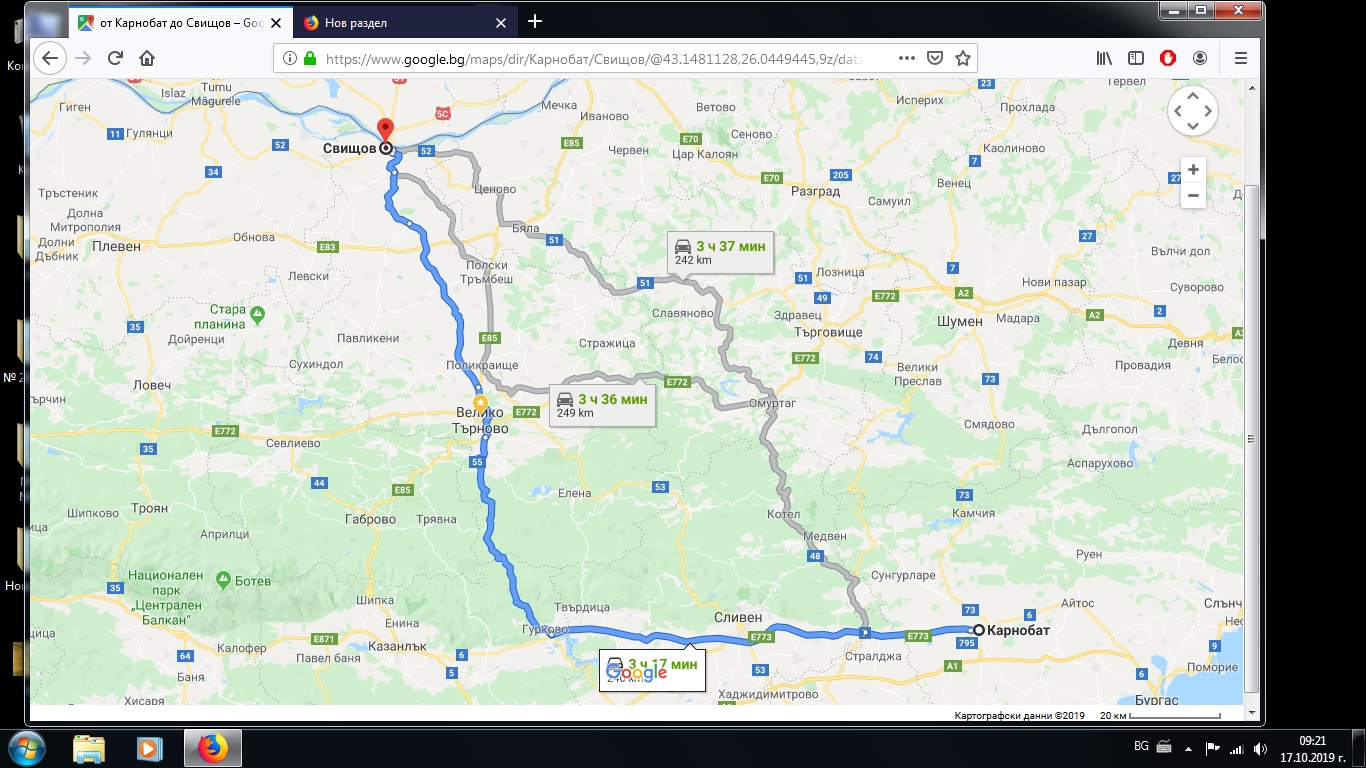The width and height of the screenshot is (1366, 768).
Task: Click the BG keyboard language indicator
Action: [x=1141, y=747]
